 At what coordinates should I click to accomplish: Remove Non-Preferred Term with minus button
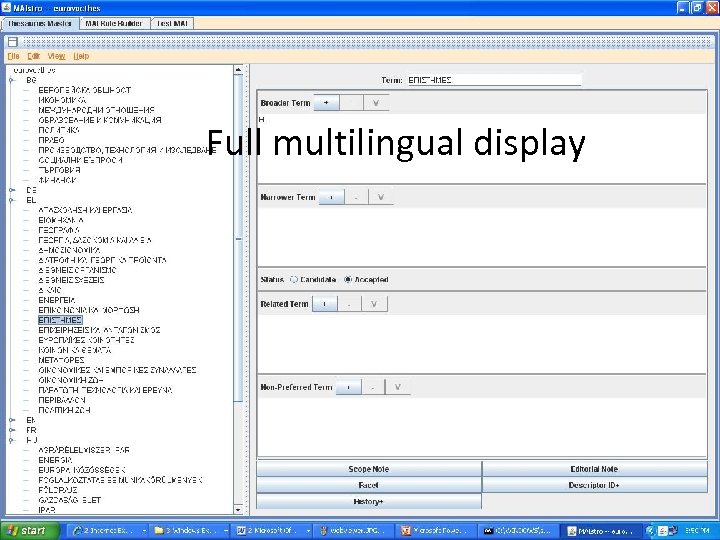click(x=373, y=388)
